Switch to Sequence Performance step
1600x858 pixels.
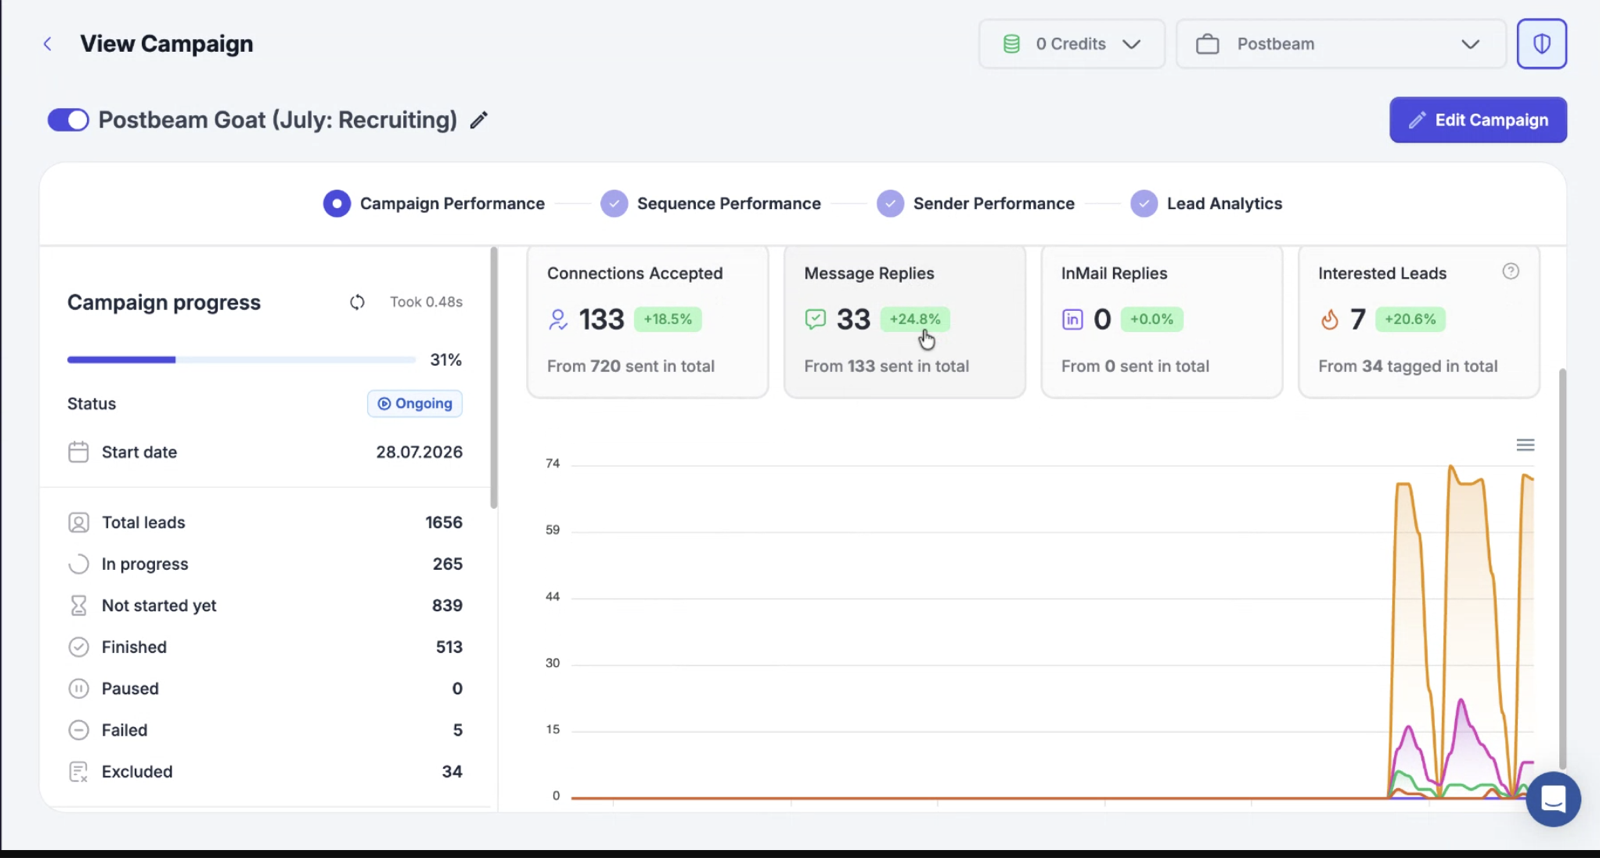tap(711, 204)
